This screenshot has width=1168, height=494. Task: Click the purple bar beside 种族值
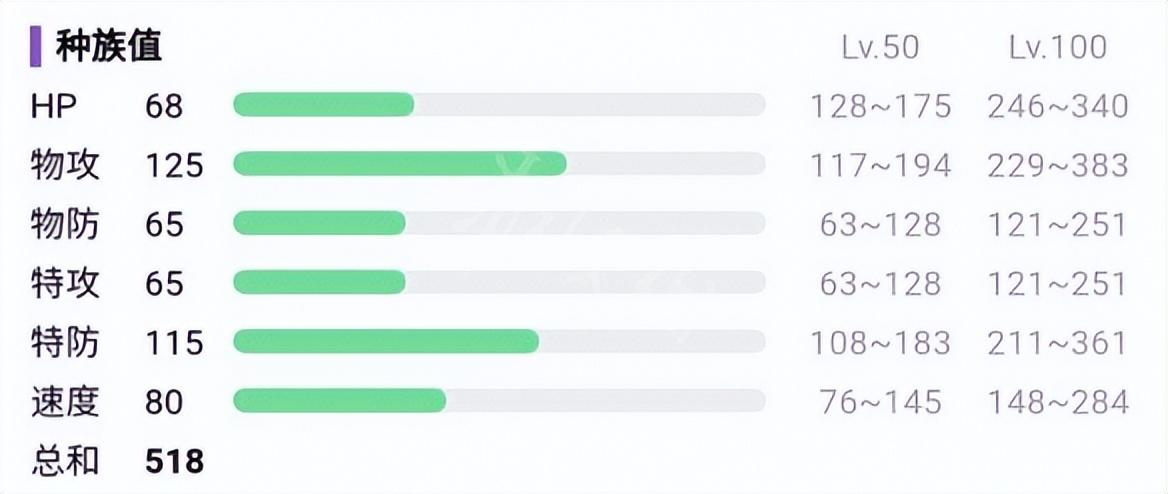click(x=35, y=47)
